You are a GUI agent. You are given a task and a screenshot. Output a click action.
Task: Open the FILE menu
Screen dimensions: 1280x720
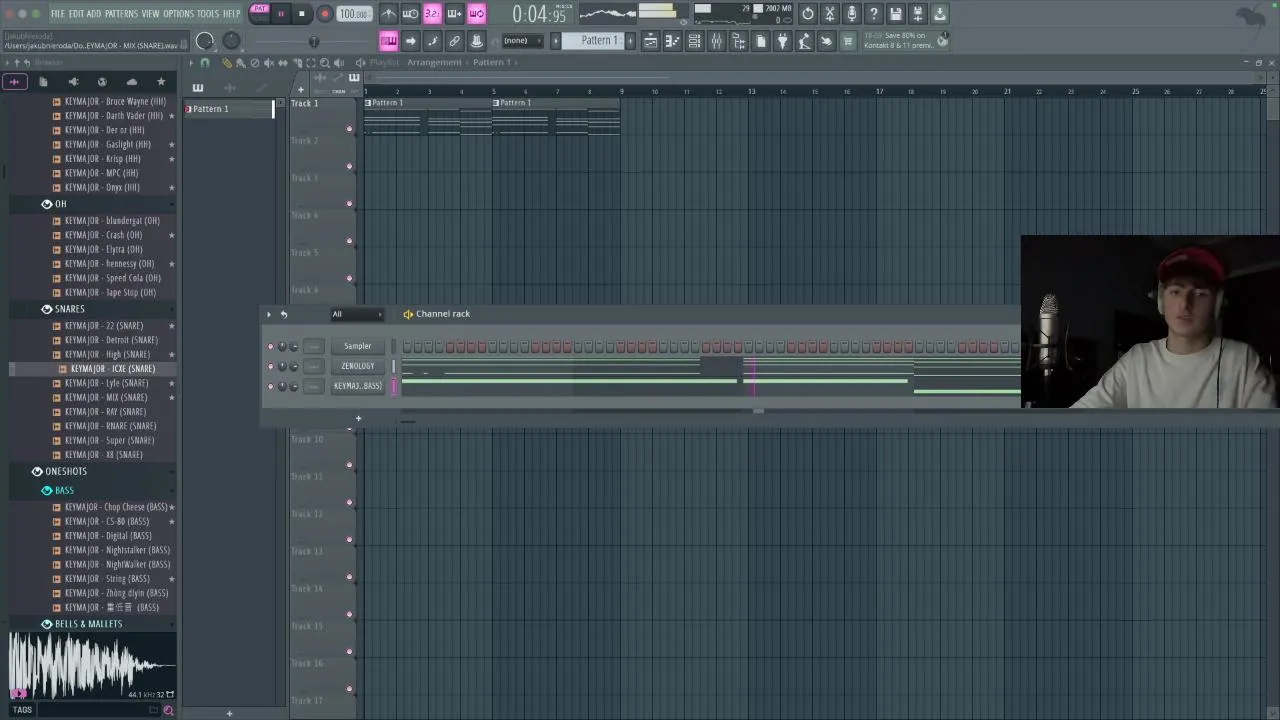coord(57,14)
